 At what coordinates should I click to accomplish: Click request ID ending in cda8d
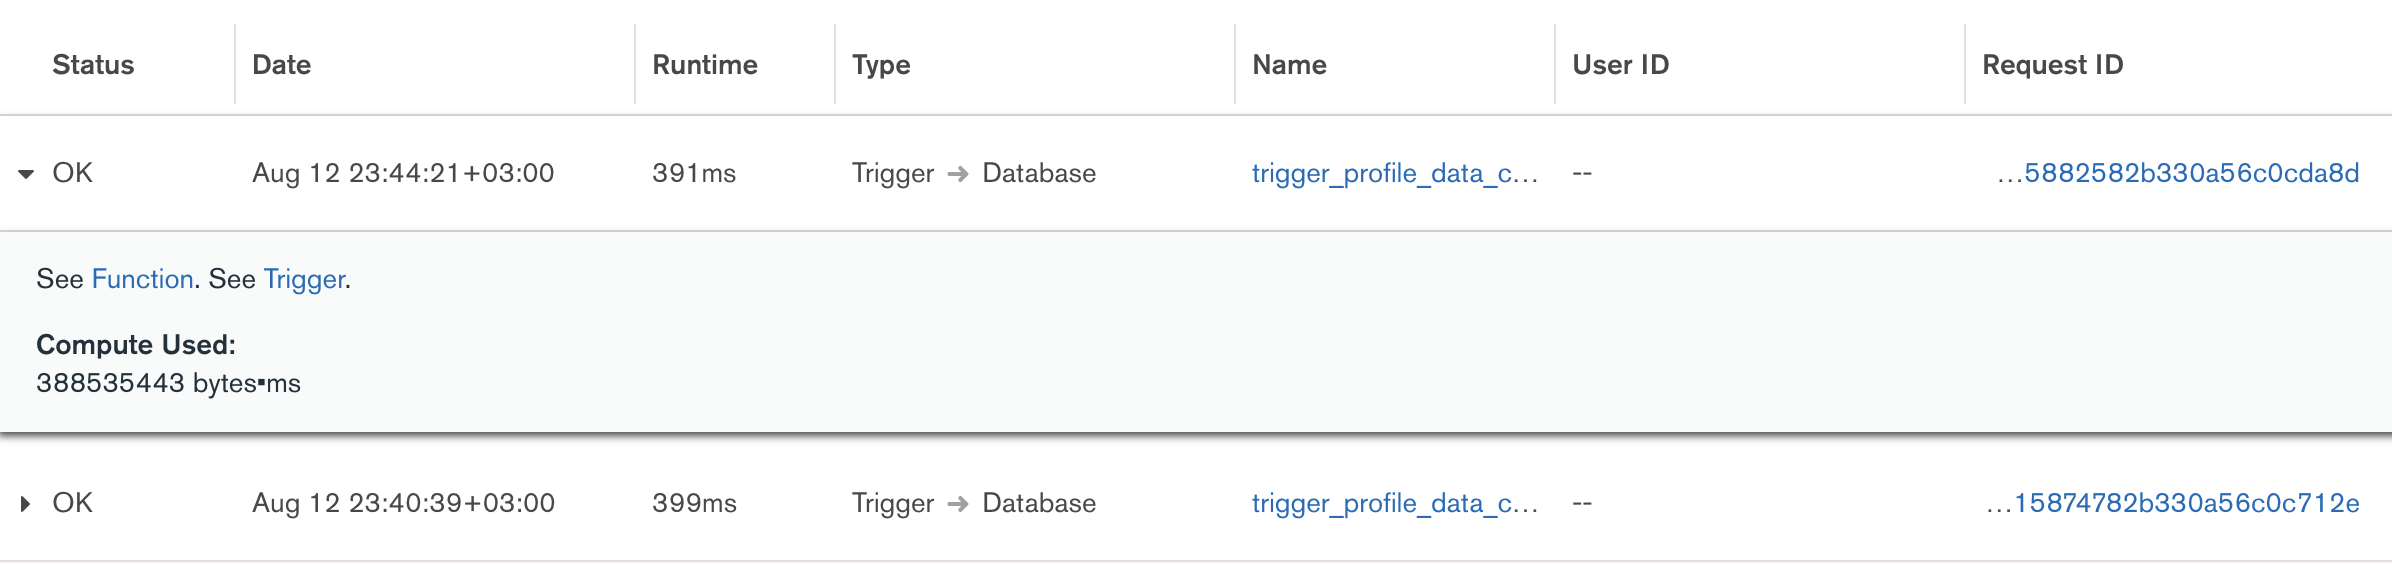[x=2190, y=174]
